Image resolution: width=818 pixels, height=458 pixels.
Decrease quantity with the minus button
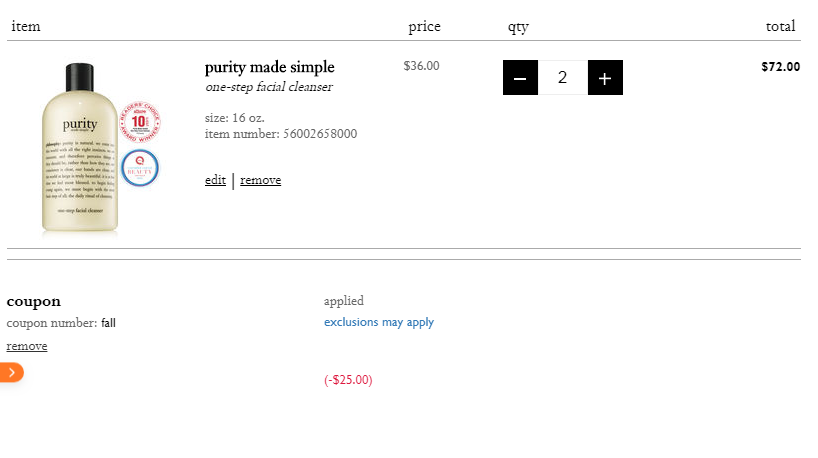(x=520, y=78)
